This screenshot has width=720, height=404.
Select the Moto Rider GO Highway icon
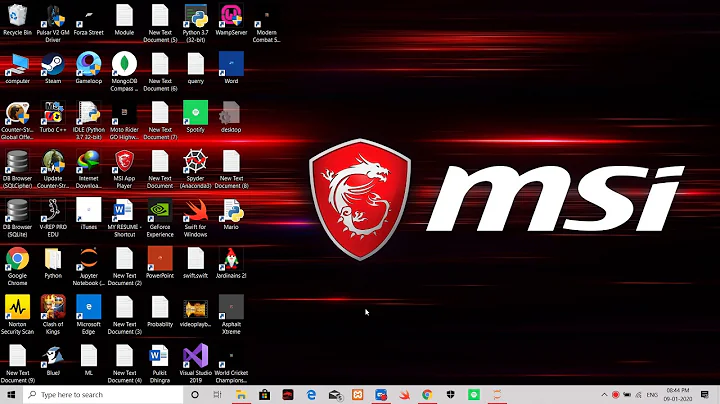[124, 120]
